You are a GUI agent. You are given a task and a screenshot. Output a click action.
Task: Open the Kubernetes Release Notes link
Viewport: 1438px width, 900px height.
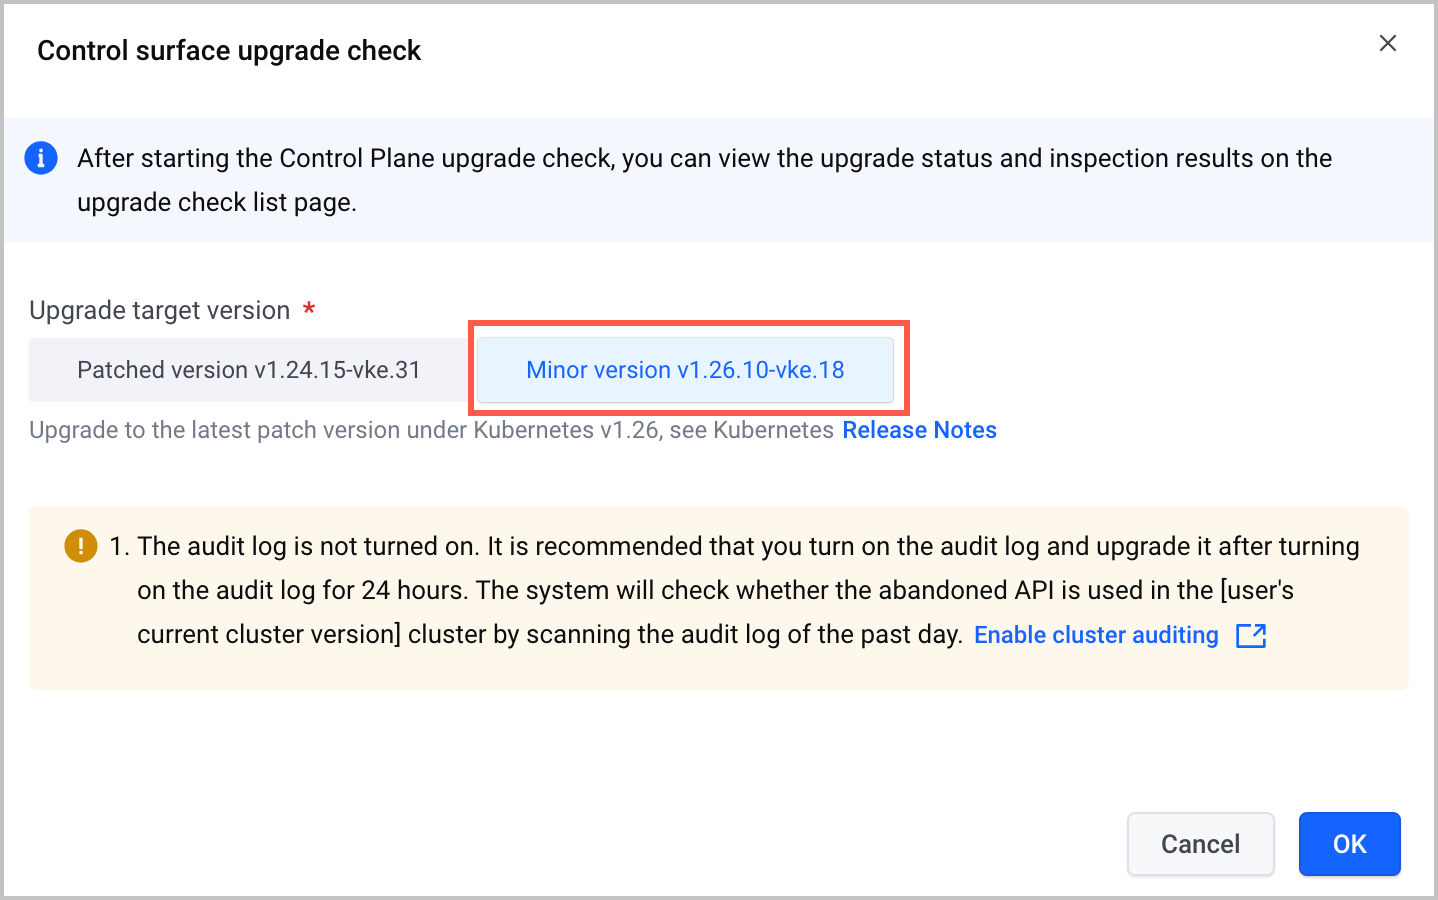click(919, 430)
